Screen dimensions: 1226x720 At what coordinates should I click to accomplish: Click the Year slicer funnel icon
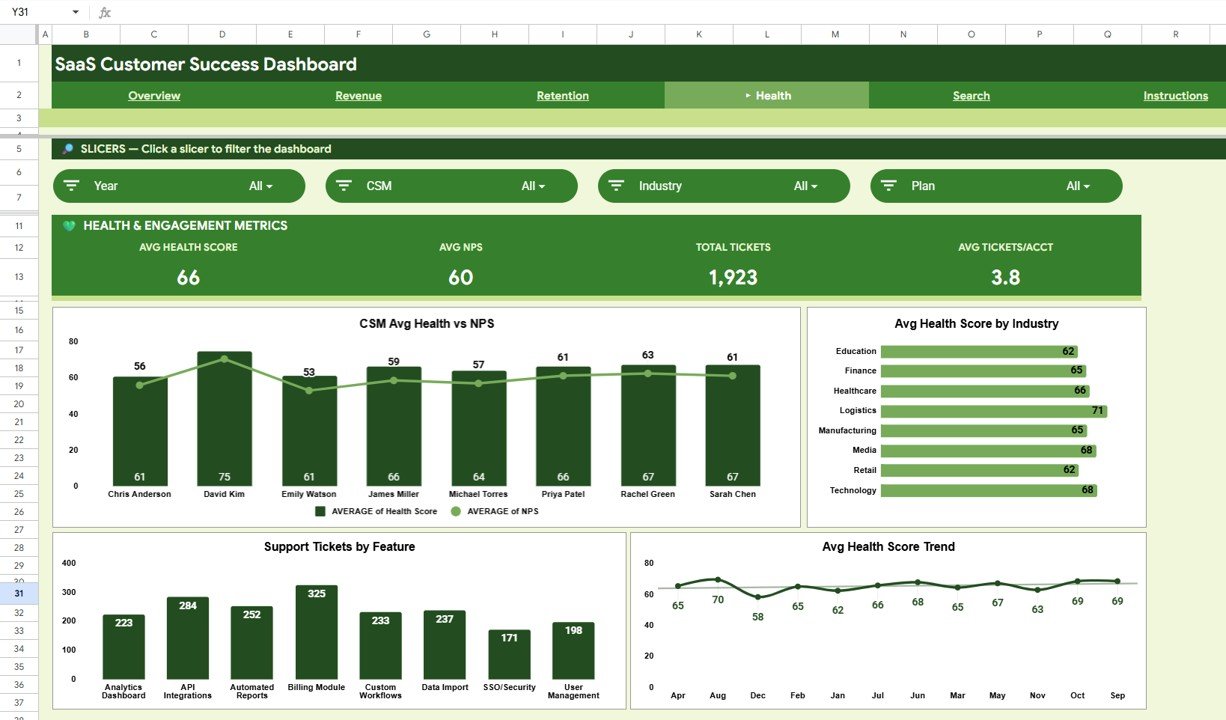point(72,185)
